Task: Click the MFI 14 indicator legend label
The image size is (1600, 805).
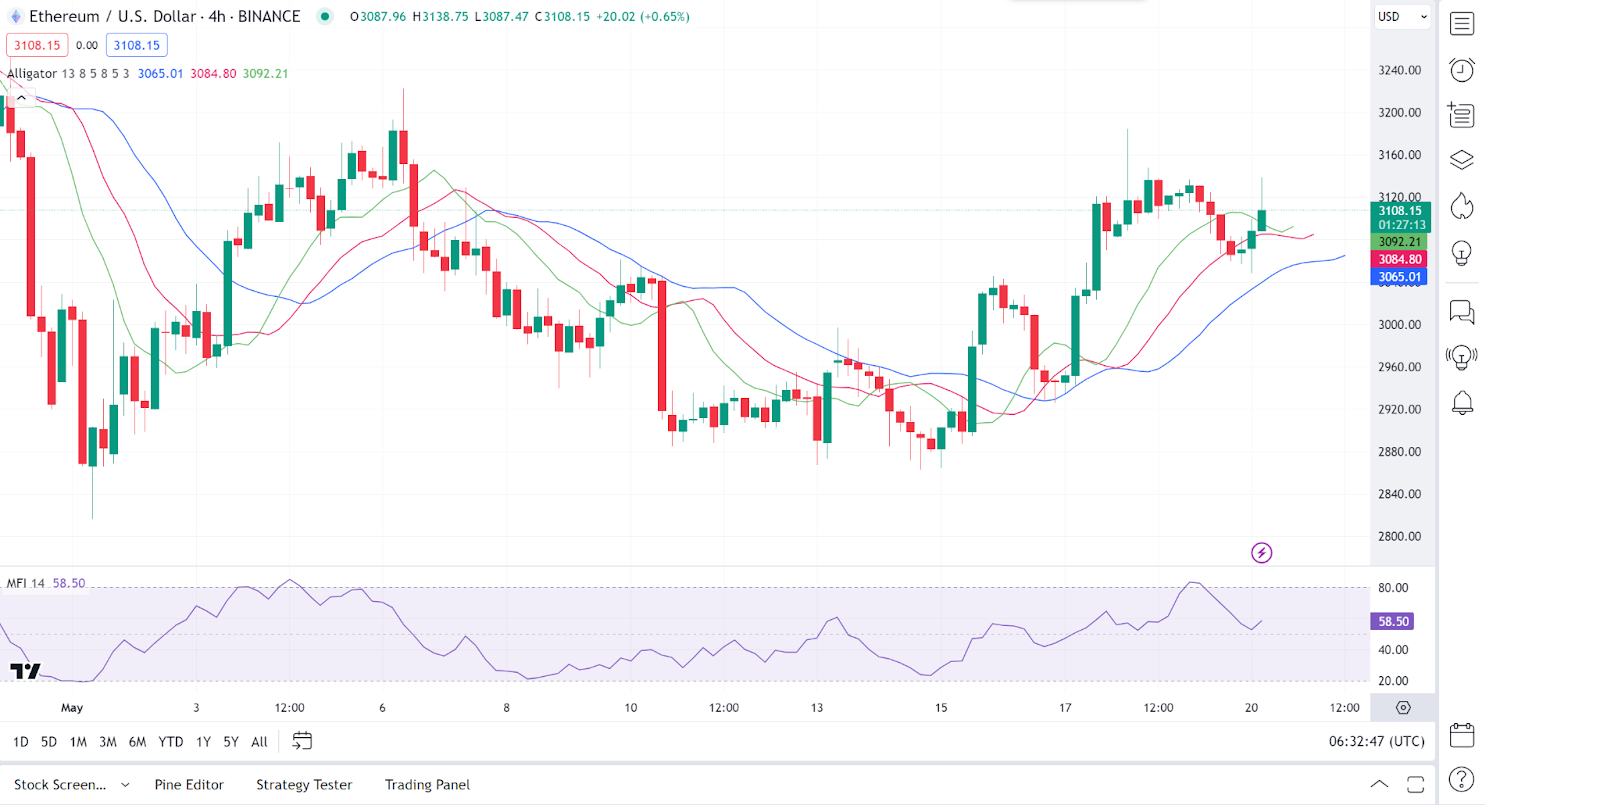Action: click(x=26, y=583)
